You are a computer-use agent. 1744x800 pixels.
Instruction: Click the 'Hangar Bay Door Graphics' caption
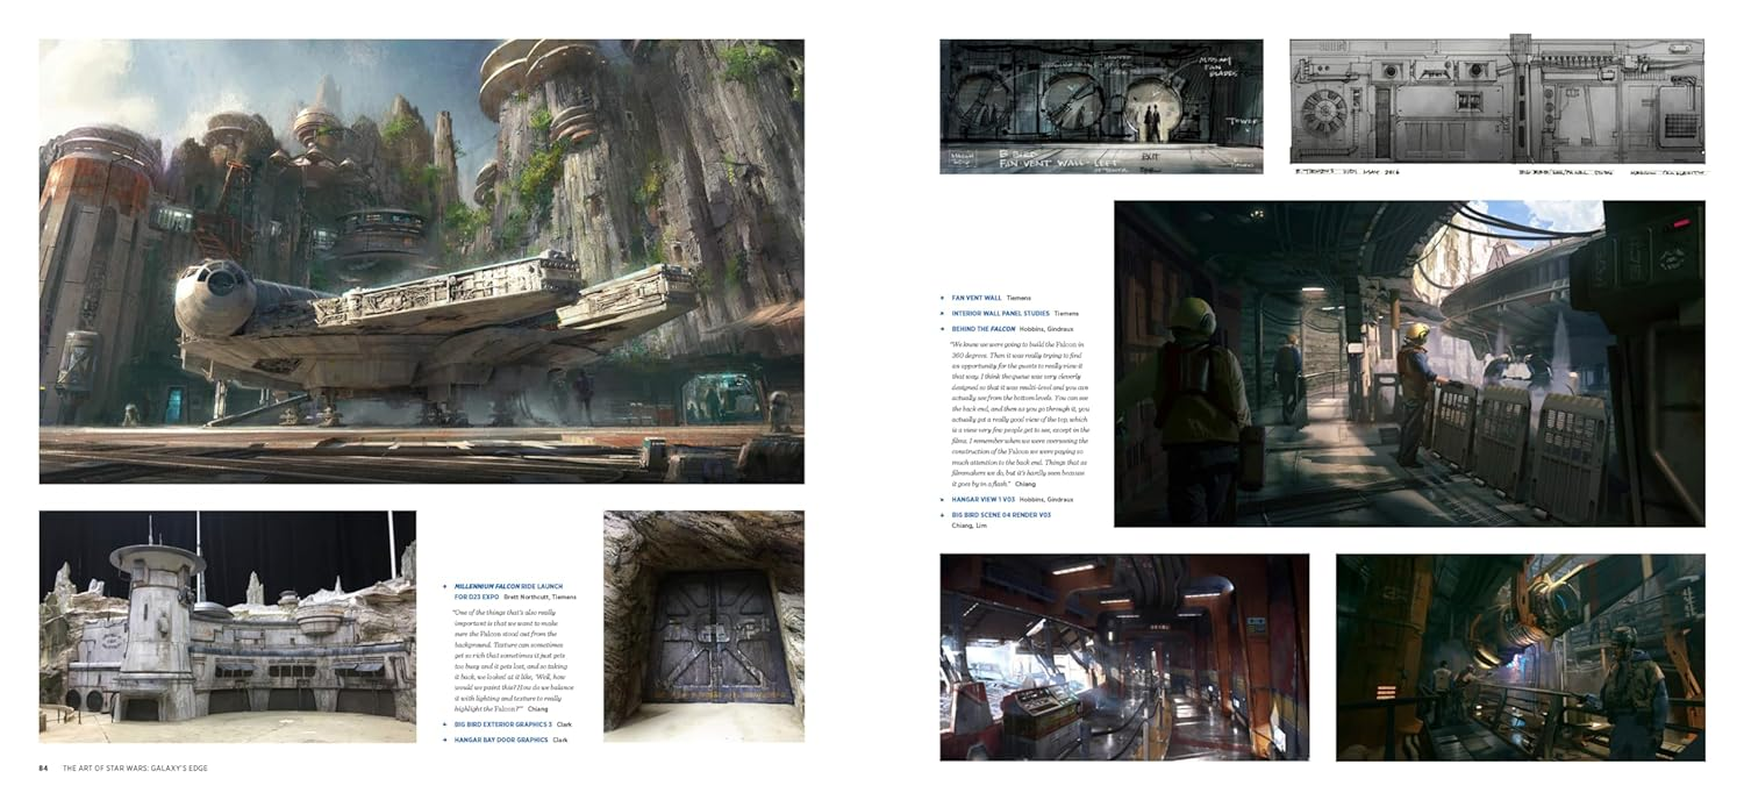(x=501, y=740)
